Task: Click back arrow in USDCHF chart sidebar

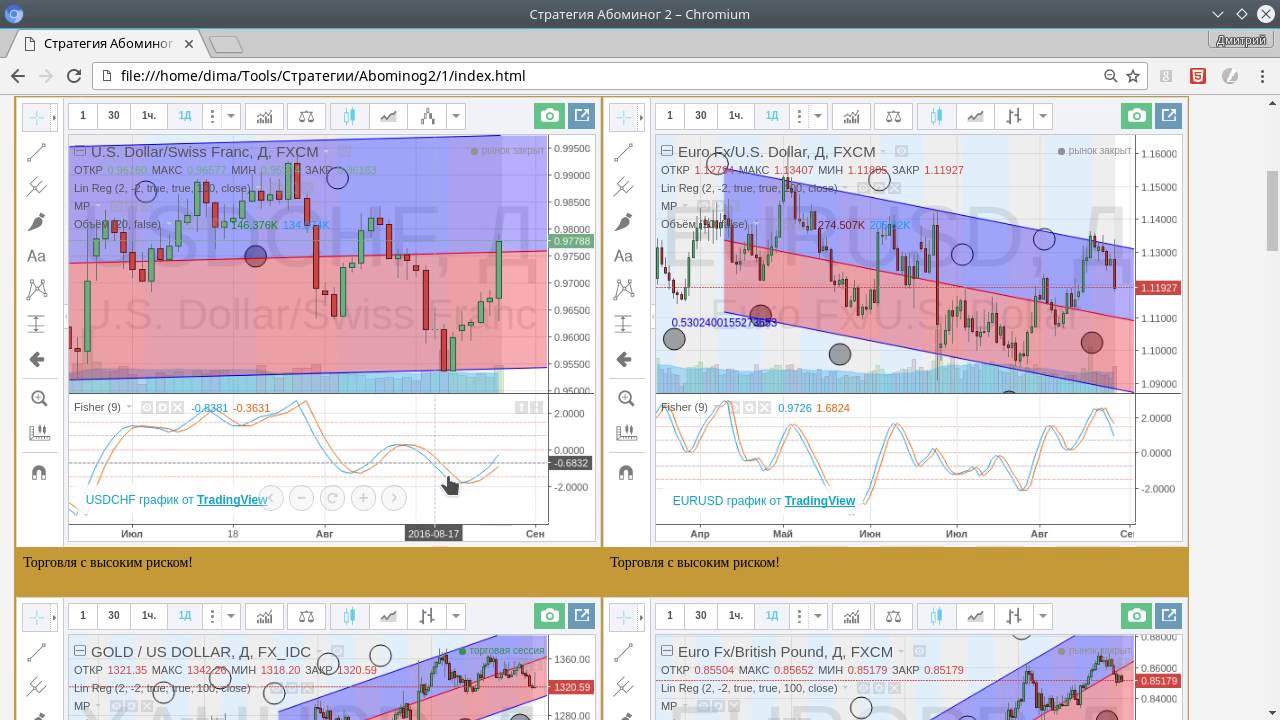Action: click(x=37, y=359)
